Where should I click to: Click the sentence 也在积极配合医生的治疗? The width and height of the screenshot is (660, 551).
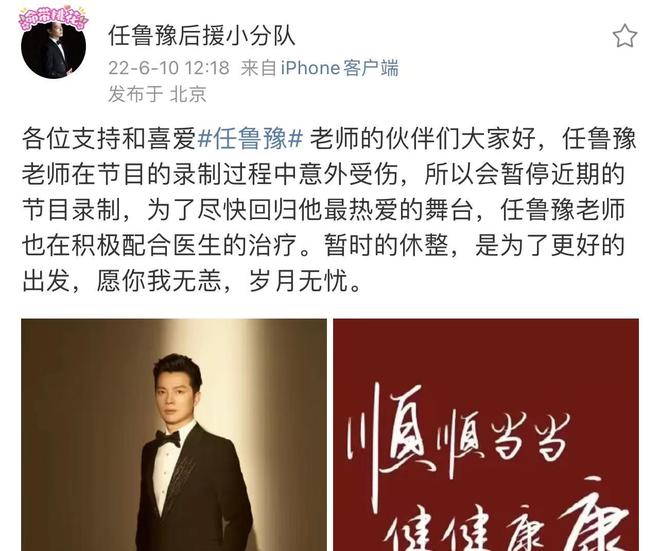[x=159, y=245]
